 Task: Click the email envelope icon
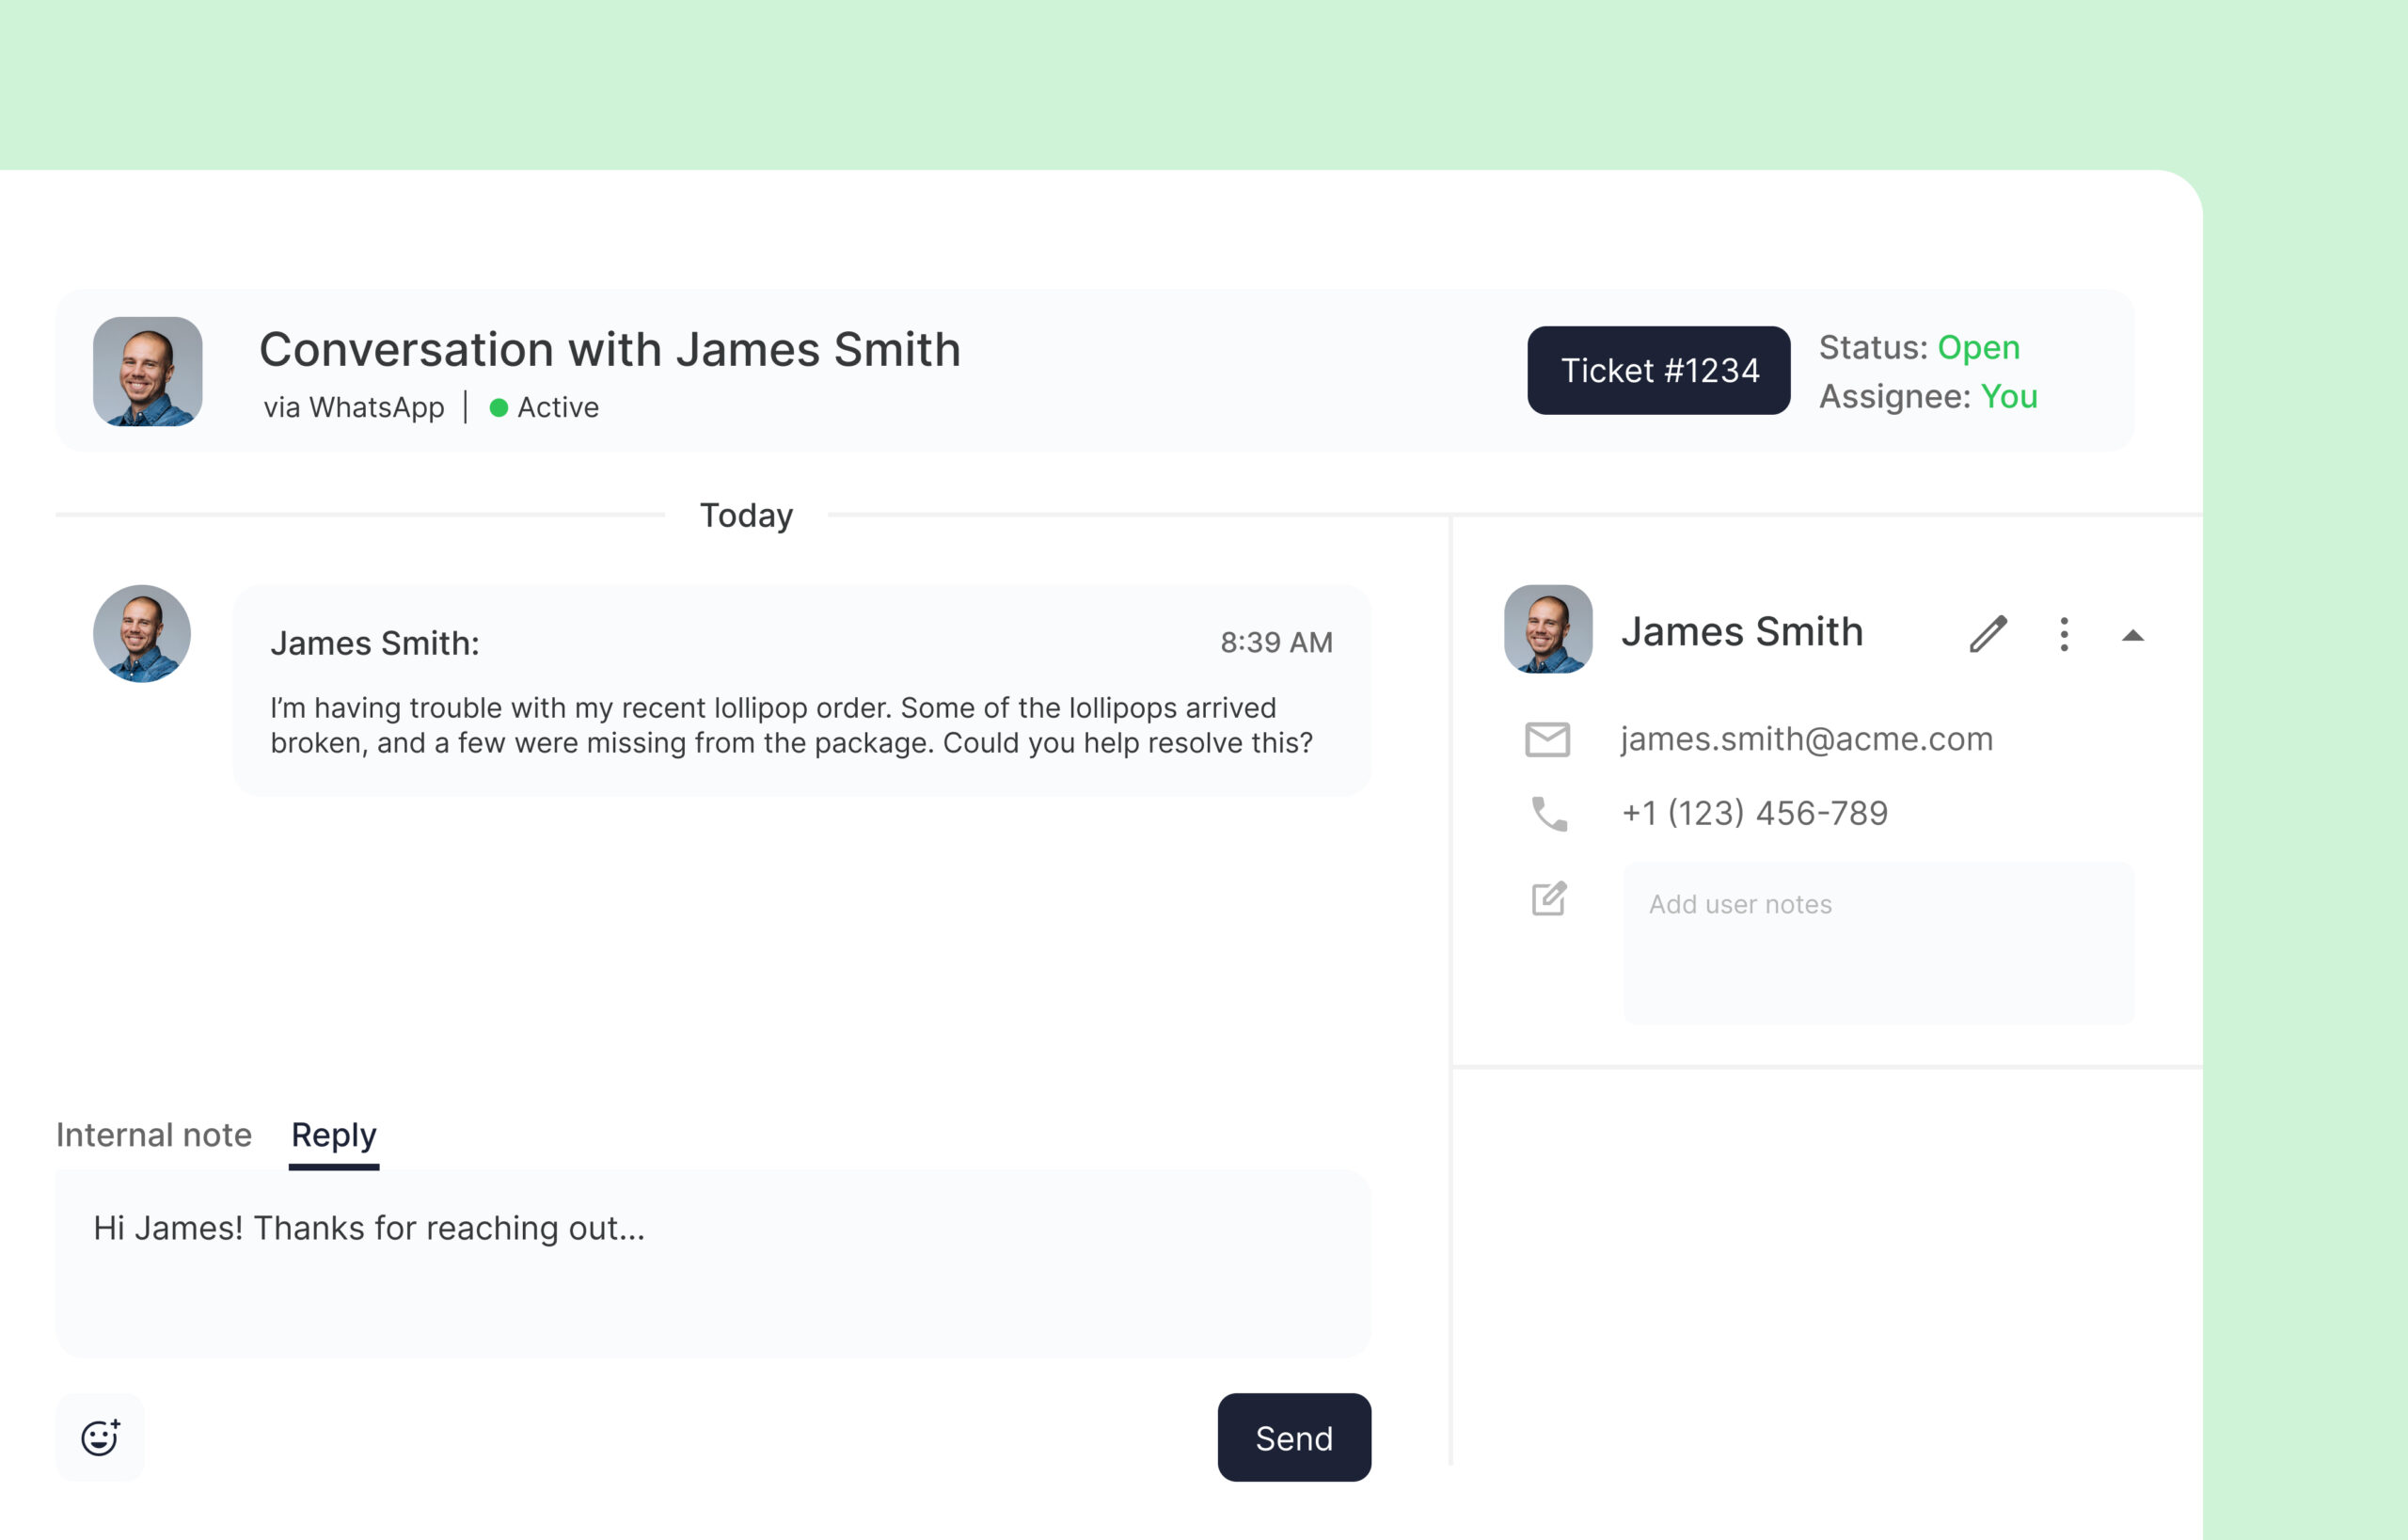1547,740
